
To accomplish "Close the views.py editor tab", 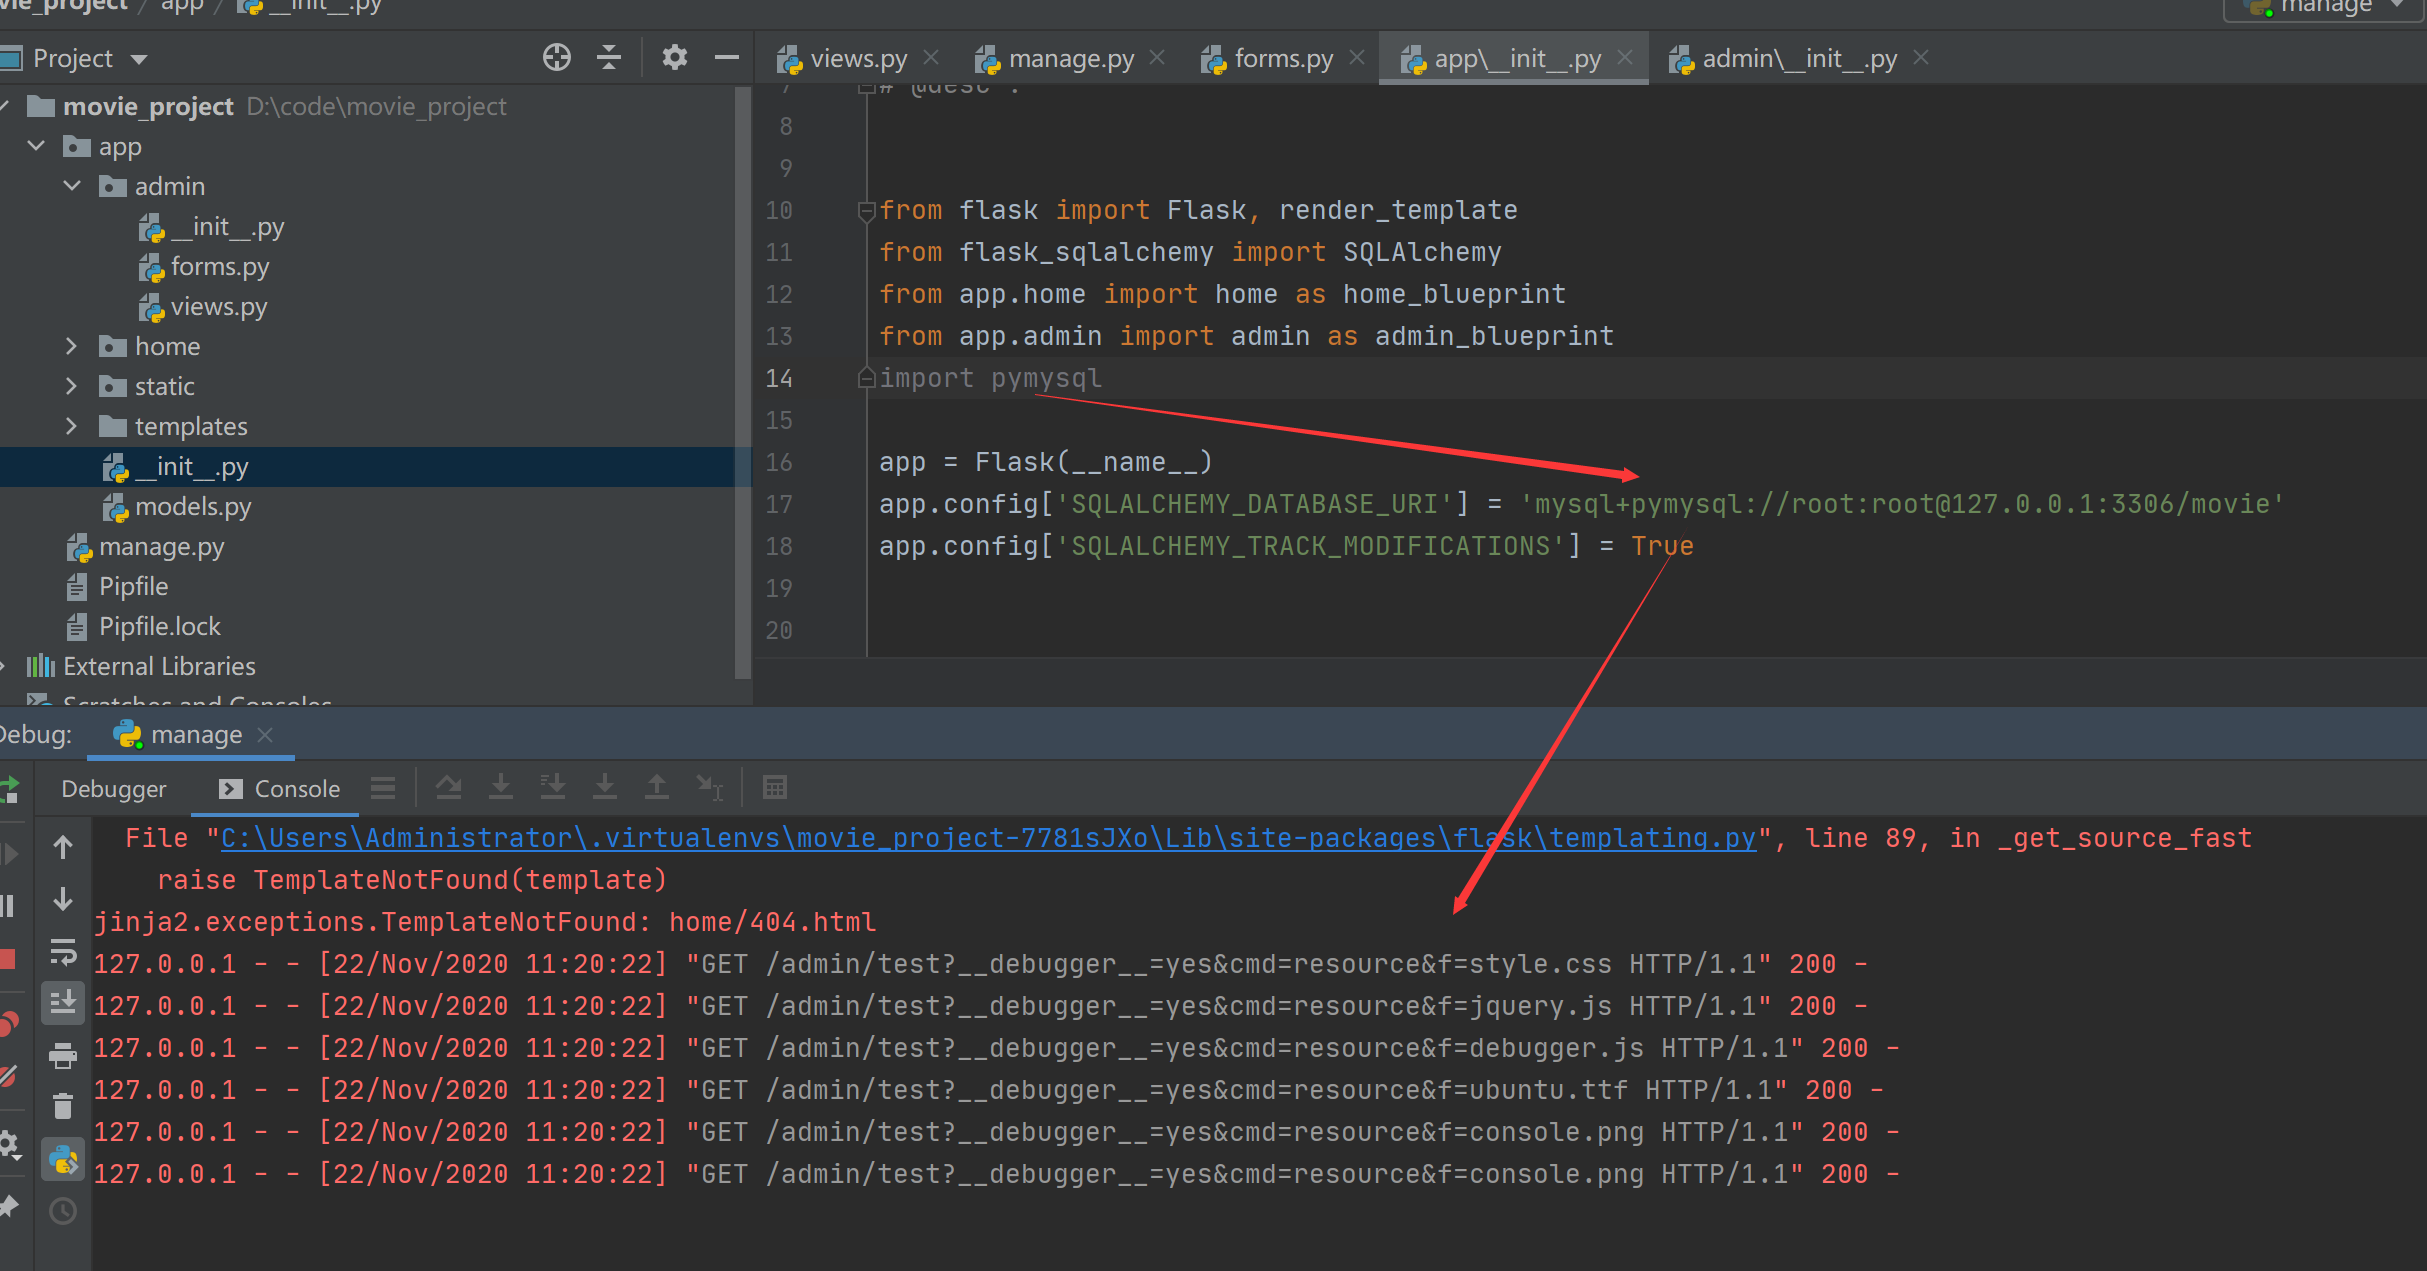I will click(x=931, y=58).
